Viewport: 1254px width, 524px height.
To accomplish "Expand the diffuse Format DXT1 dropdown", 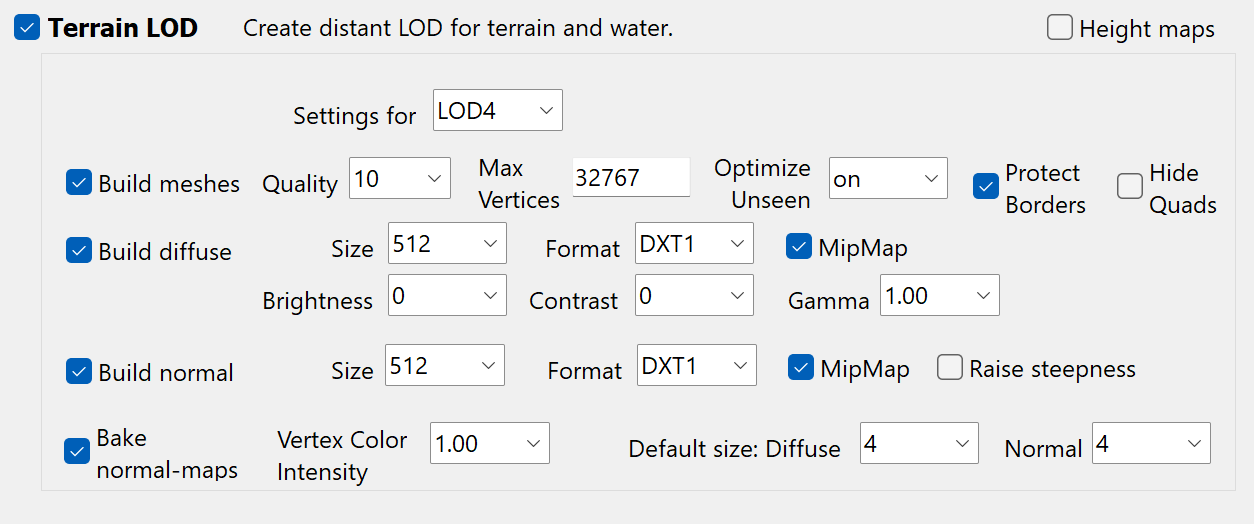I will [694, 244].
